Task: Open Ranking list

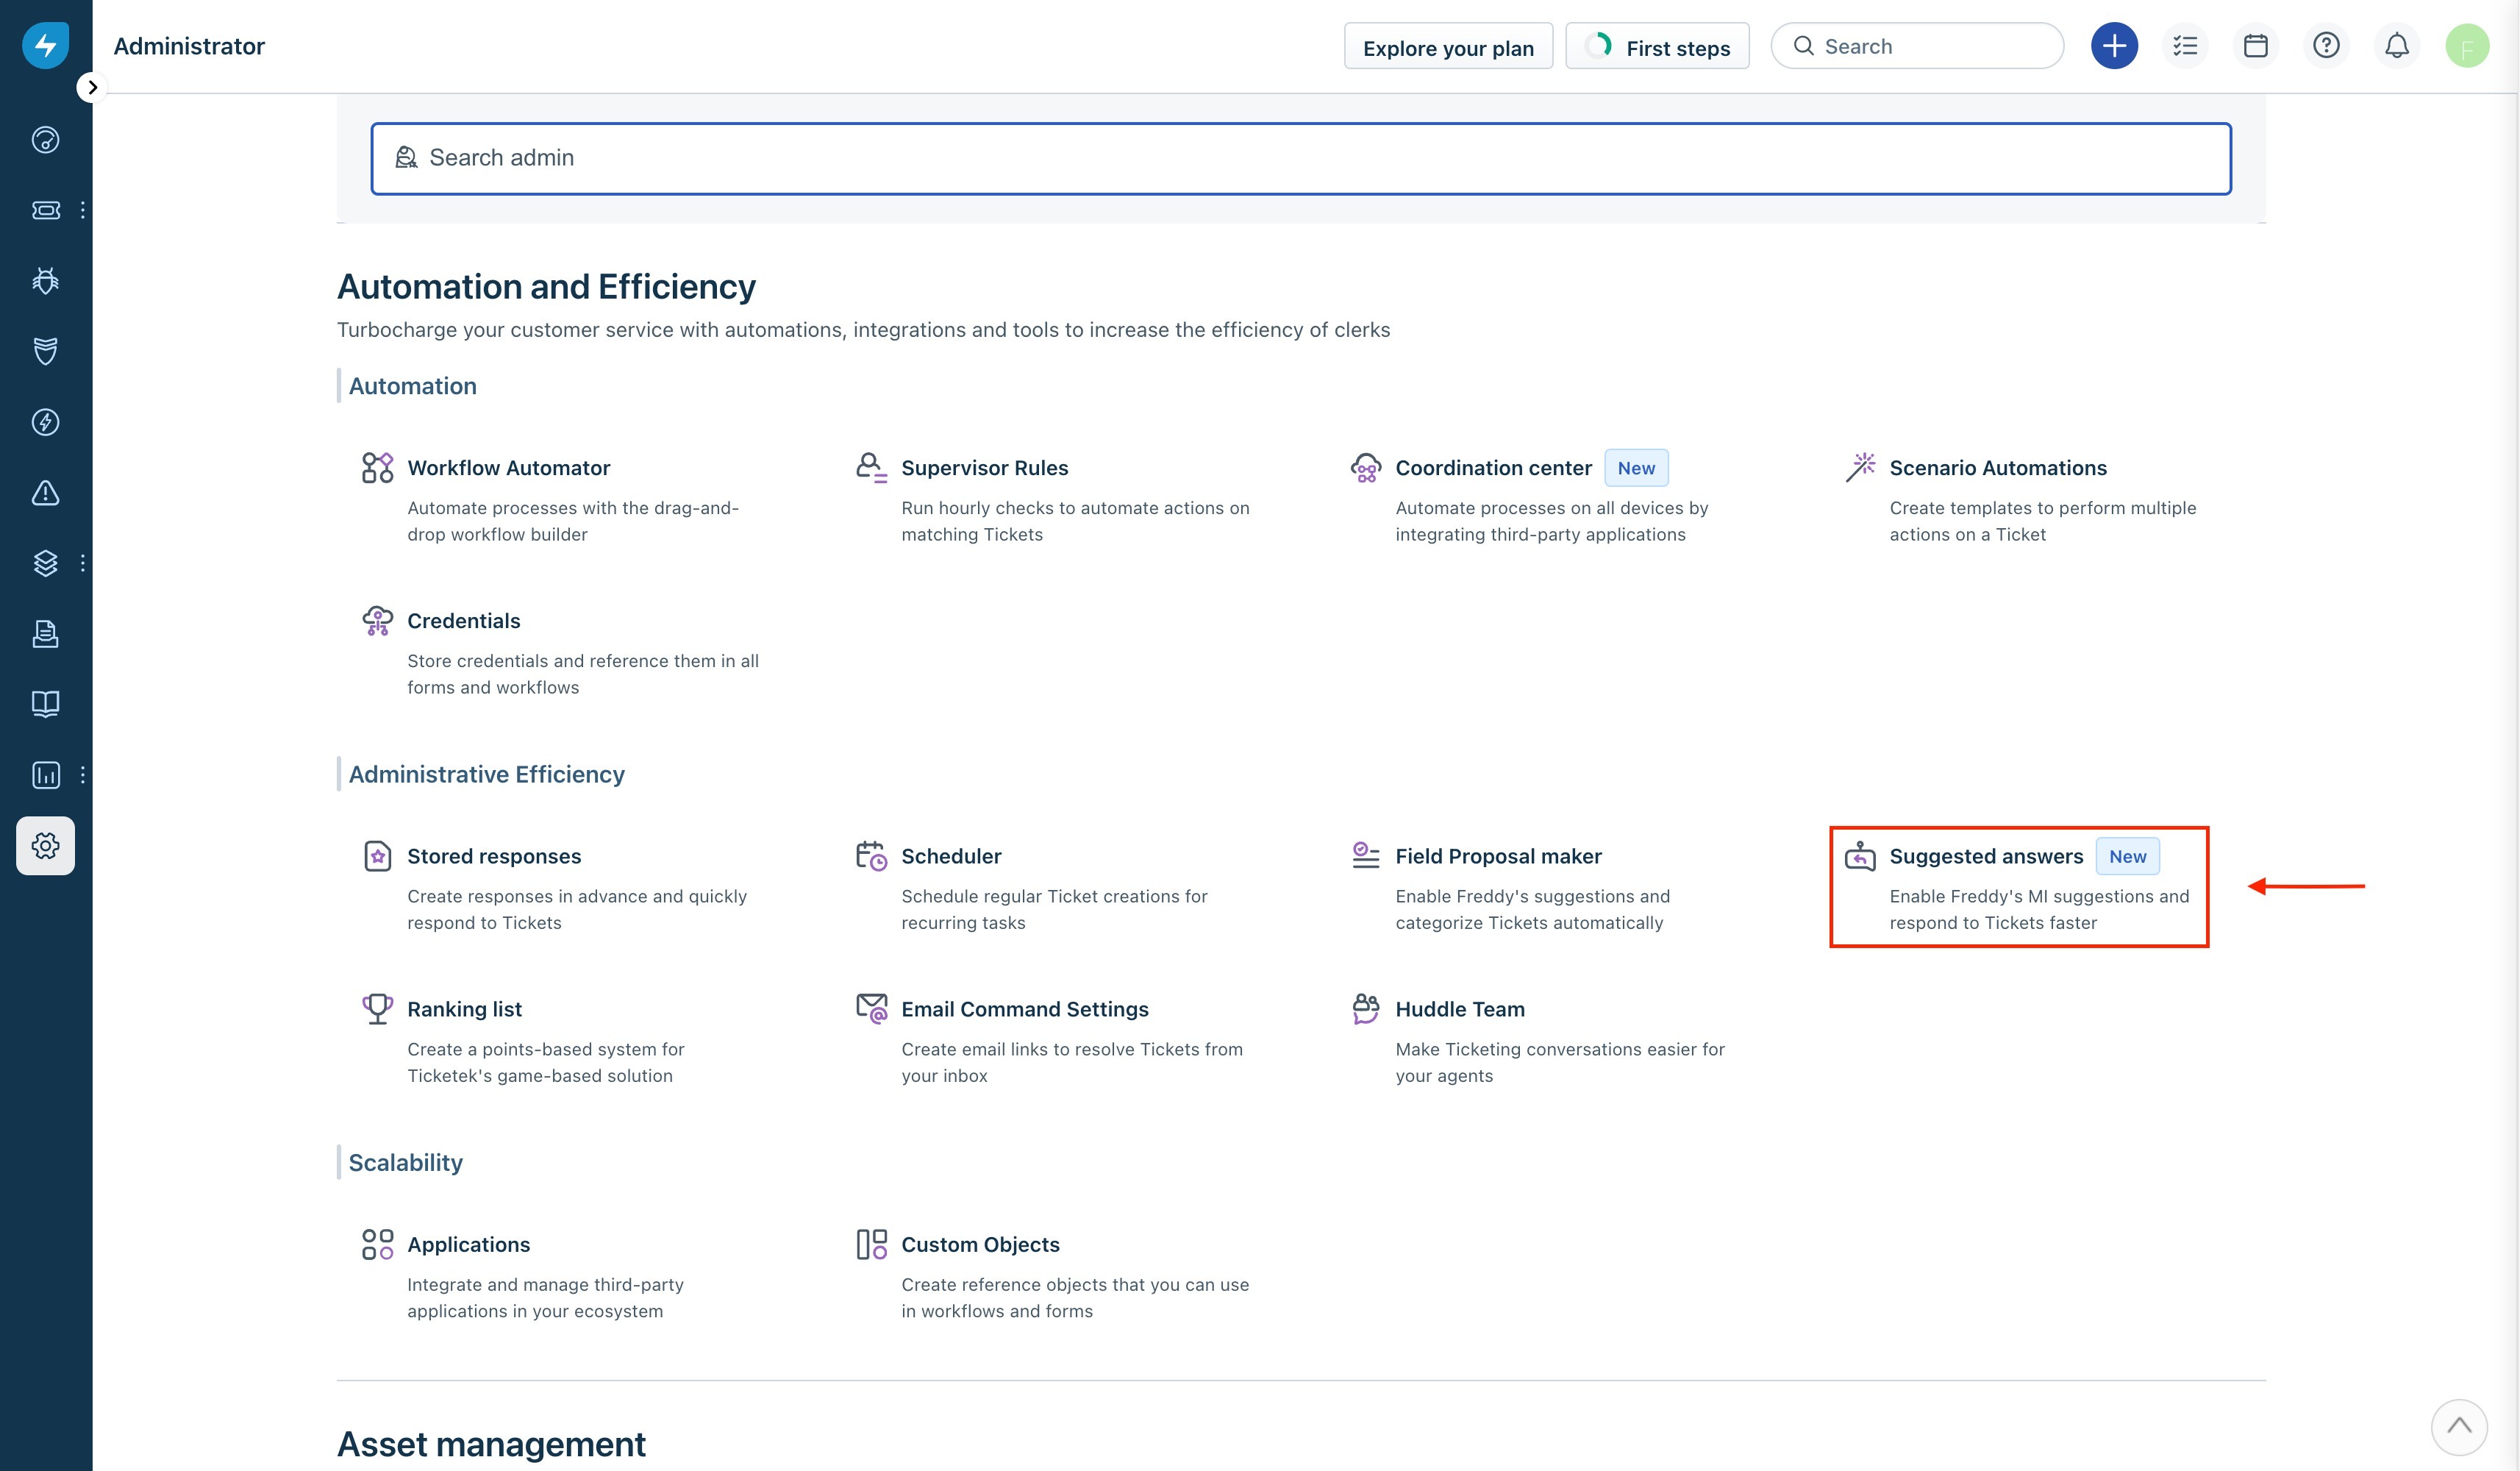Action: pyautogui.click(x=464, y=1009)
